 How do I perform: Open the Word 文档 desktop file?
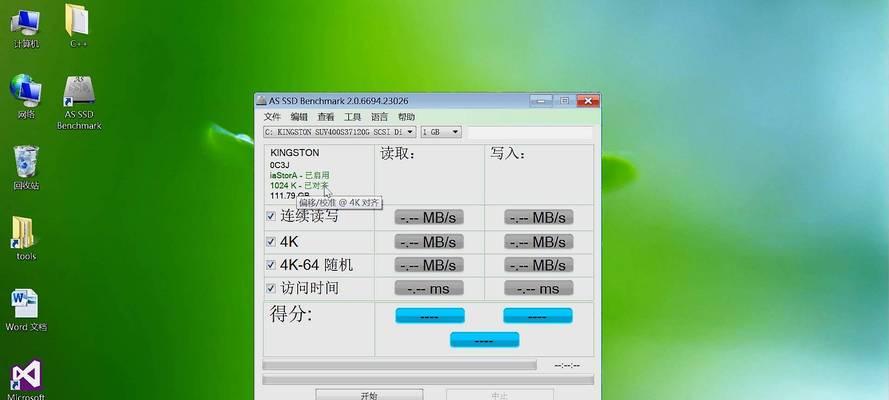pos(26,310)
